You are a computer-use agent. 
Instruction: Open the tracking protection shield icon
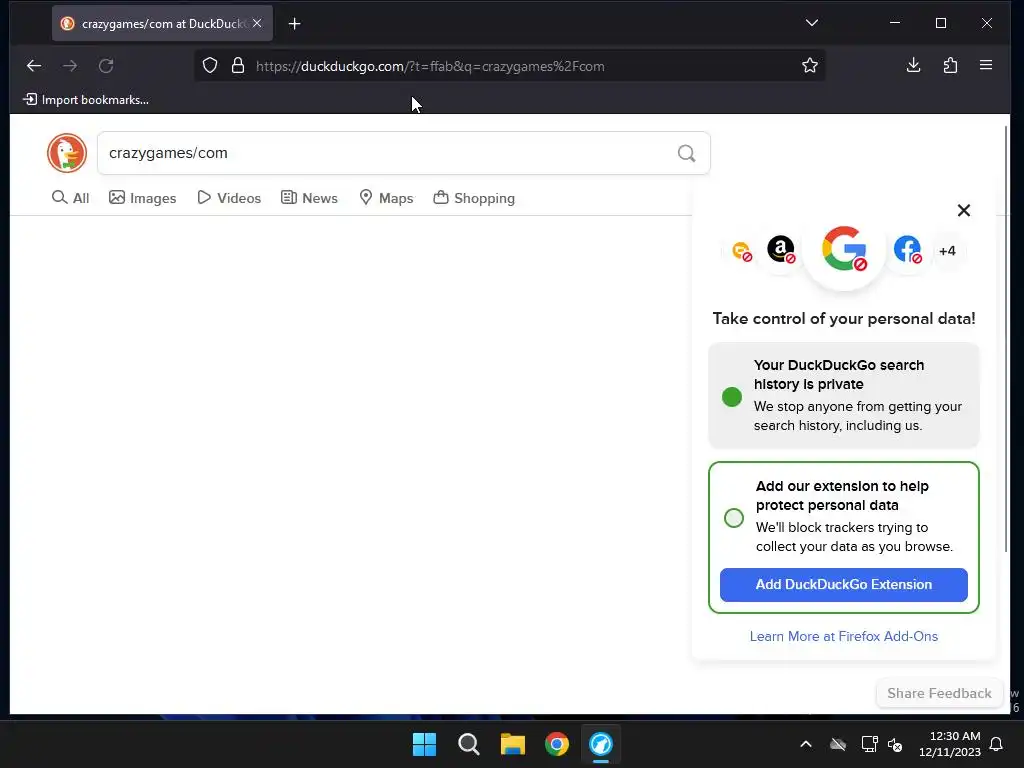click(x=210, y=65)
